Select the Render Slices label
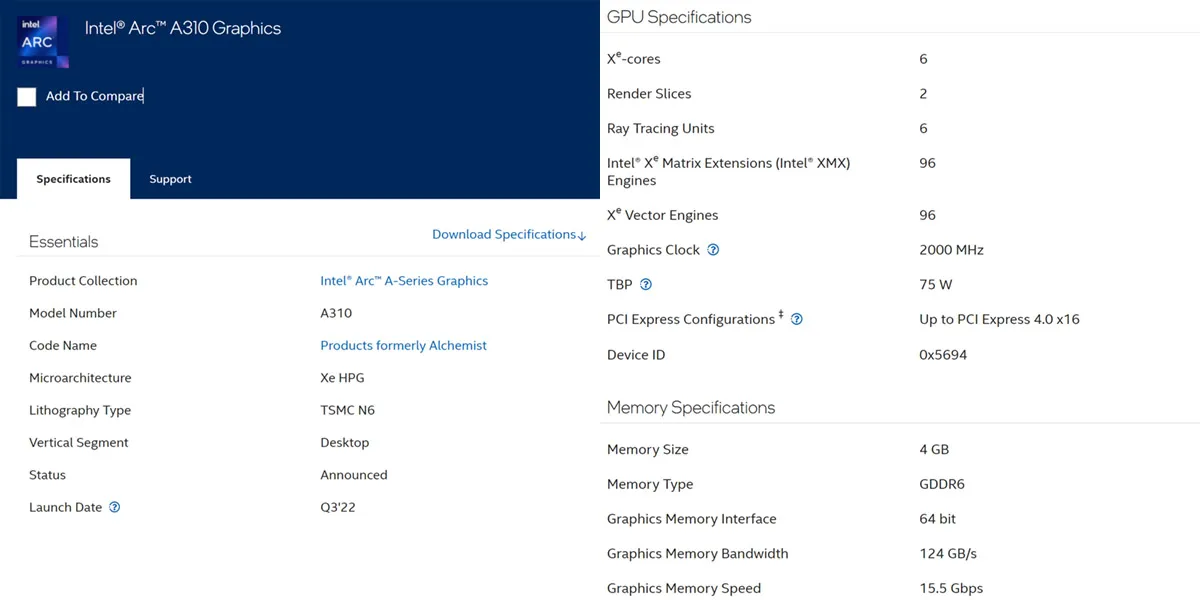Viewport: 1200px width, 600px height. [x=649, y=94]
